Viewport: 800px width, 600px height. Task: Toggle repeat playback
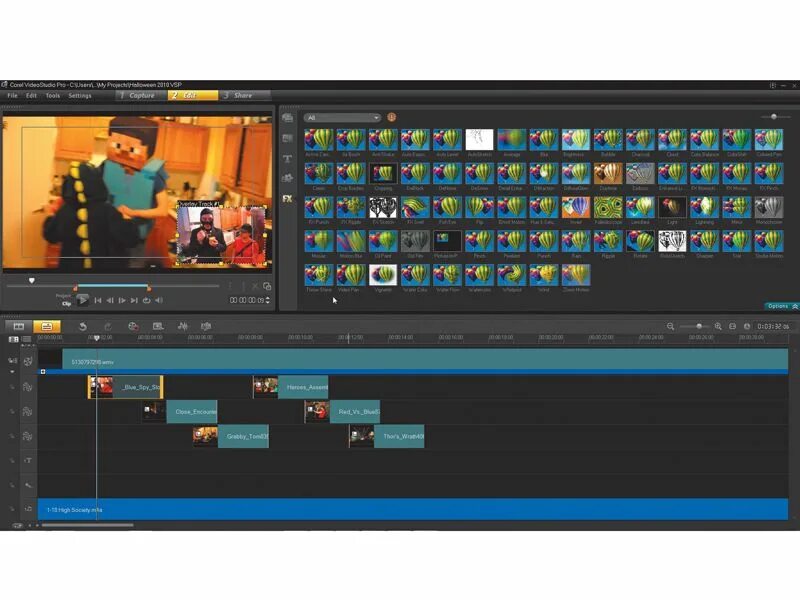tap(146, 301)
